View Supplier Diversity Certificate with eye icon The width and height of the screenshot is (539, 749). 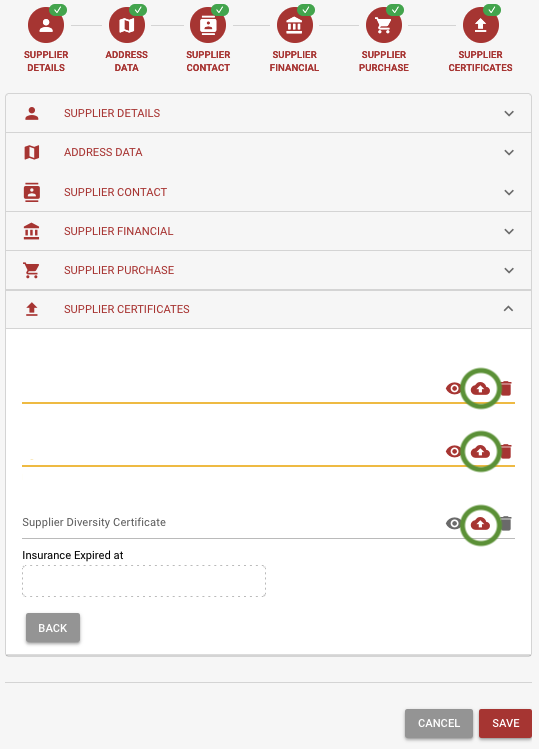click(x=453, y=524)
